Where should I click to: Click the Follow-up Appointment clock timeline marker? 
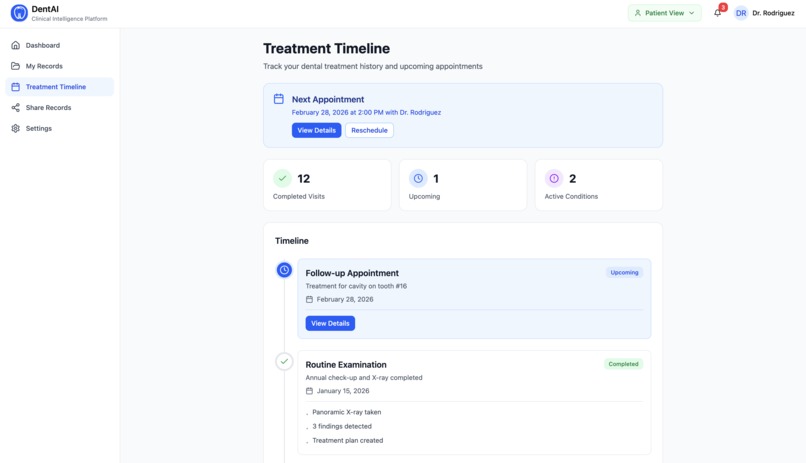coord(284,270)
